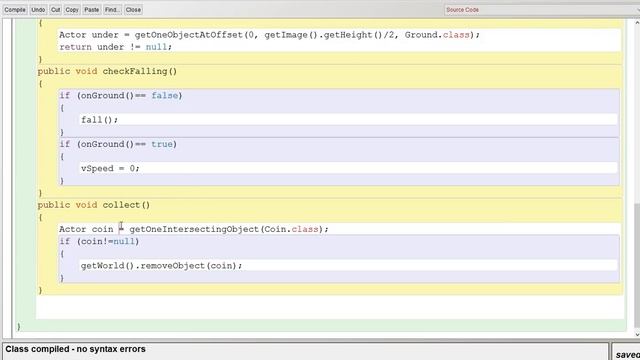
Task: Click the Cut button
Action: point(56,9)
